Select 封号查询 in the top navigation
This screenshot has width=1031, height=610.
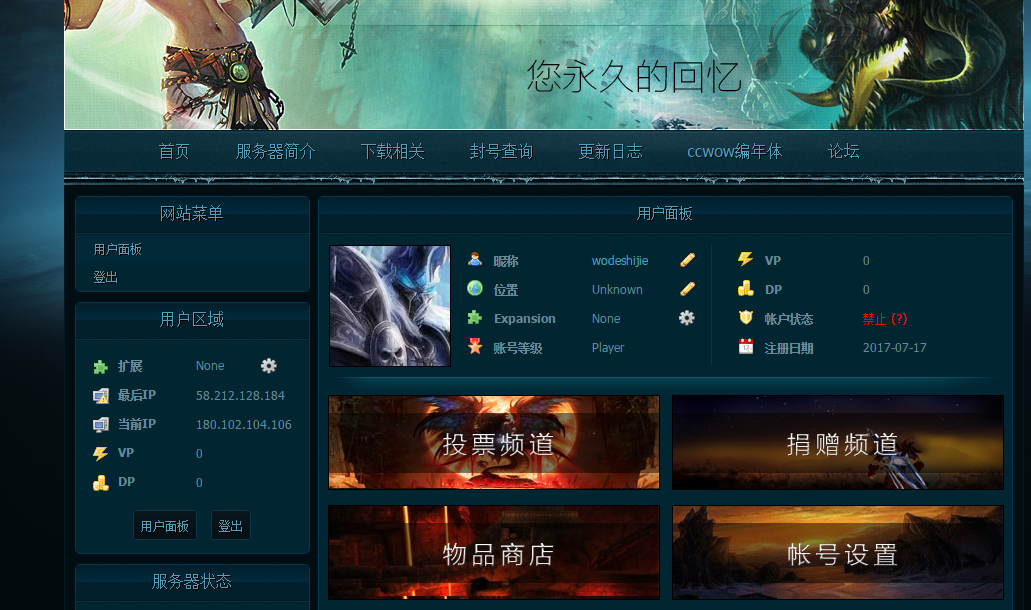click(x=501, y=152)
